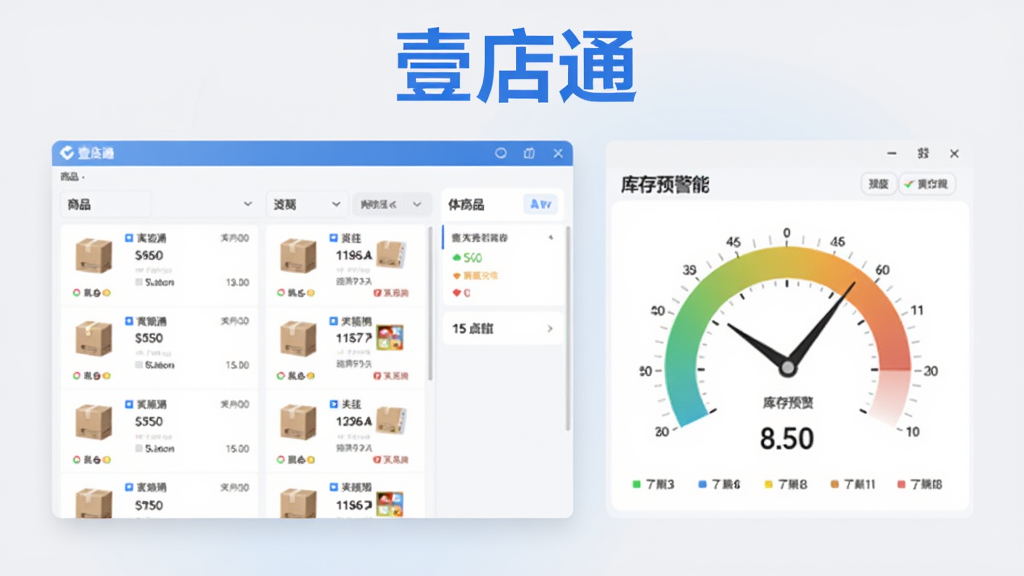Toggle the blue checkbox on the 1196A card
1024x576 pixels.
pos(333,238)
